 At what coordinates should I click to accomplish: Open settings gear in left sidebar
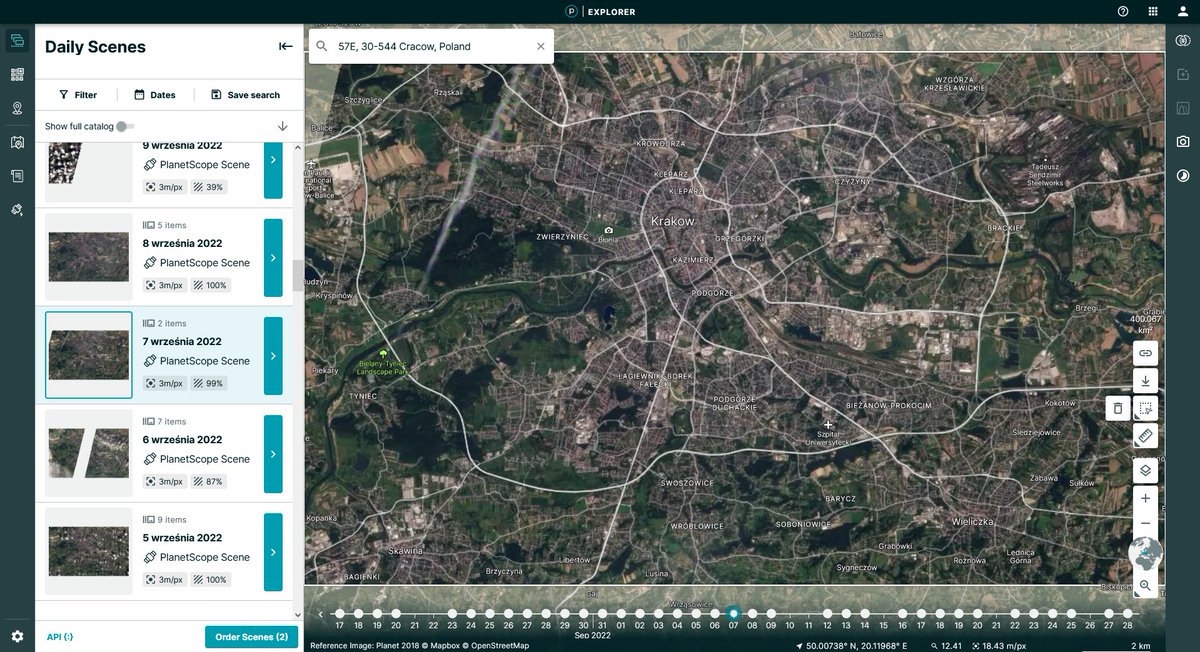coord(17,636)
